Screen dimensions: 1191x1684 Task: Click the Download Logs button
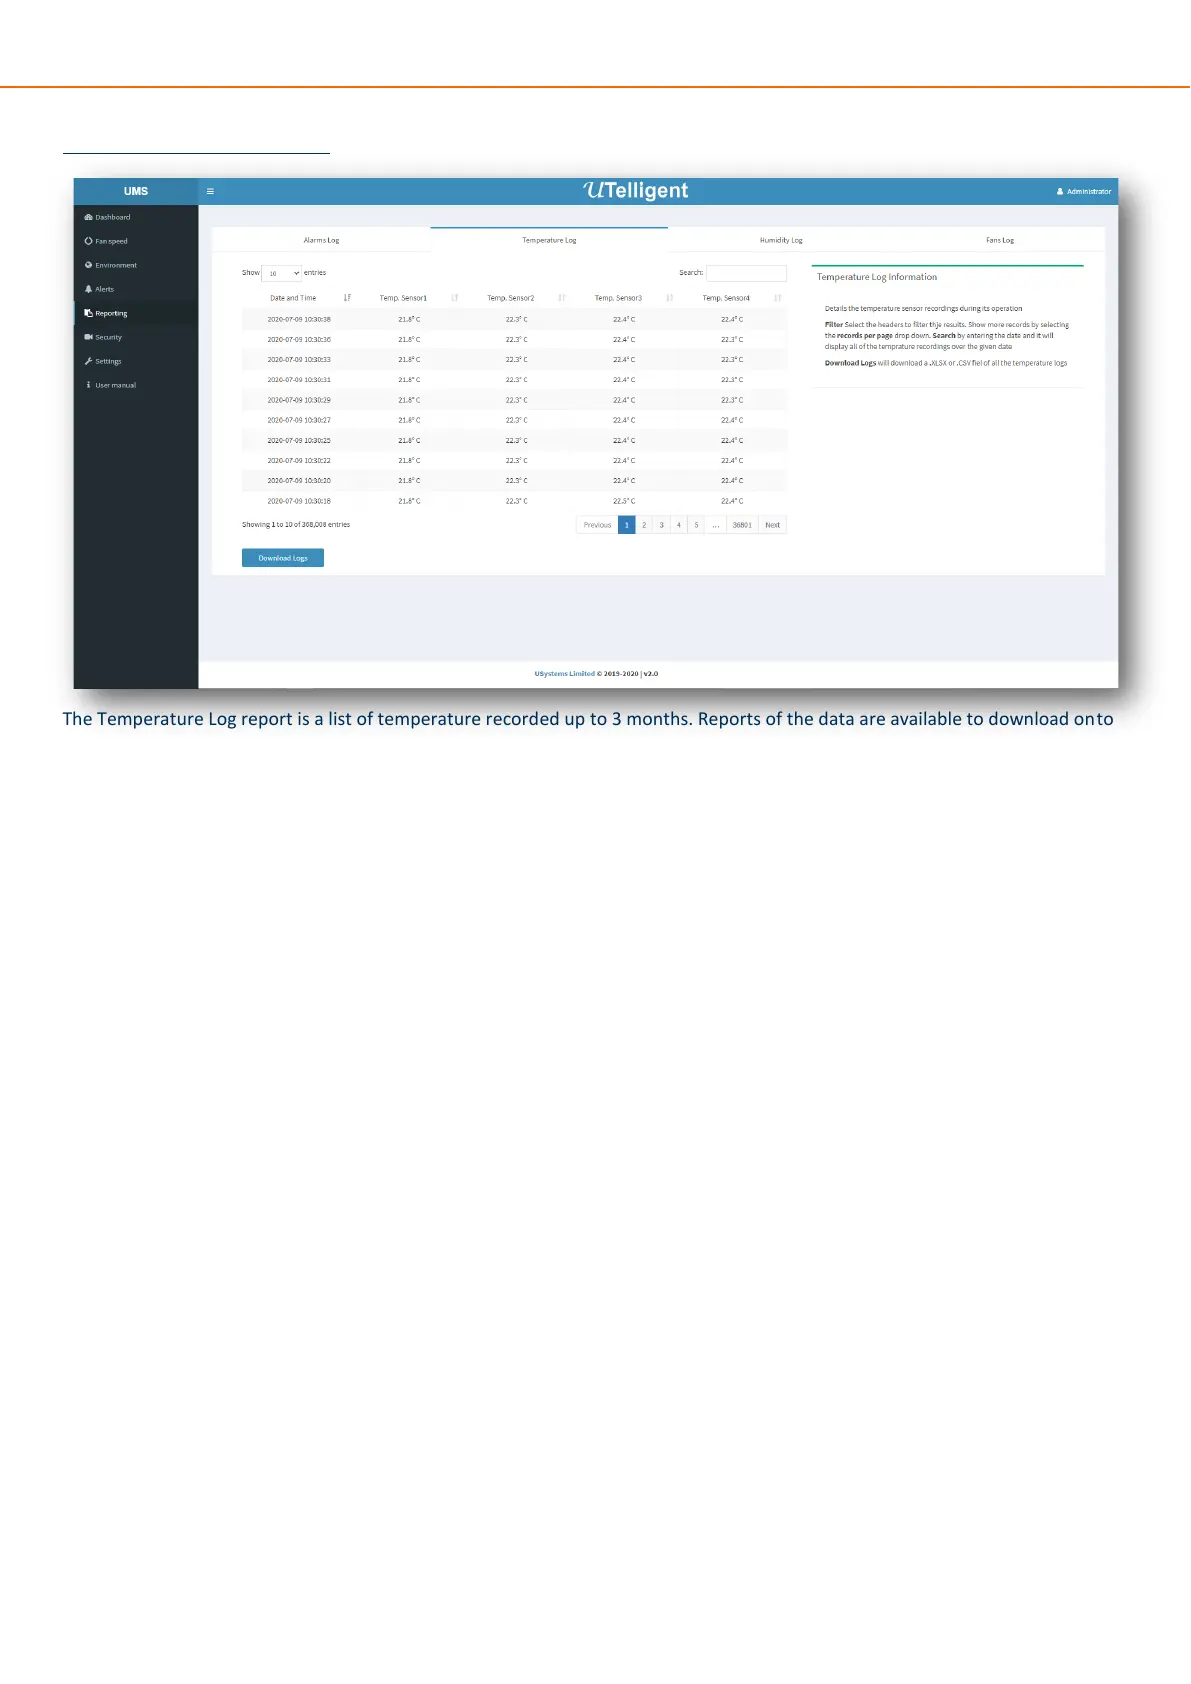(283, 558)
